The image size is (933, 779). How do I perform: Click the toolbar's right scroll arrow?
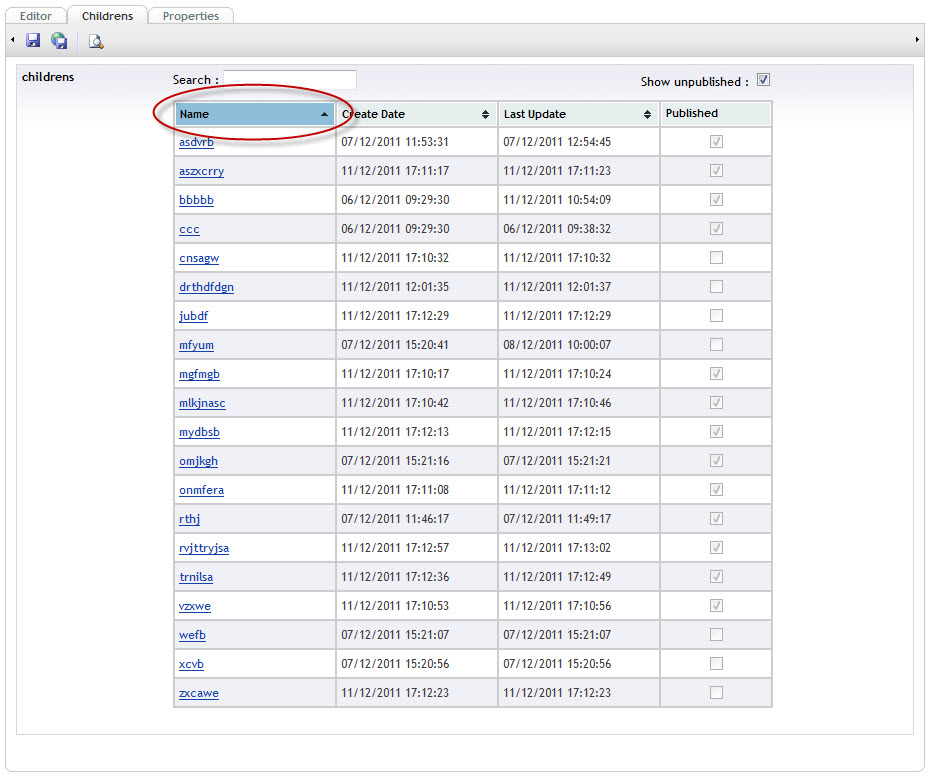917,40
